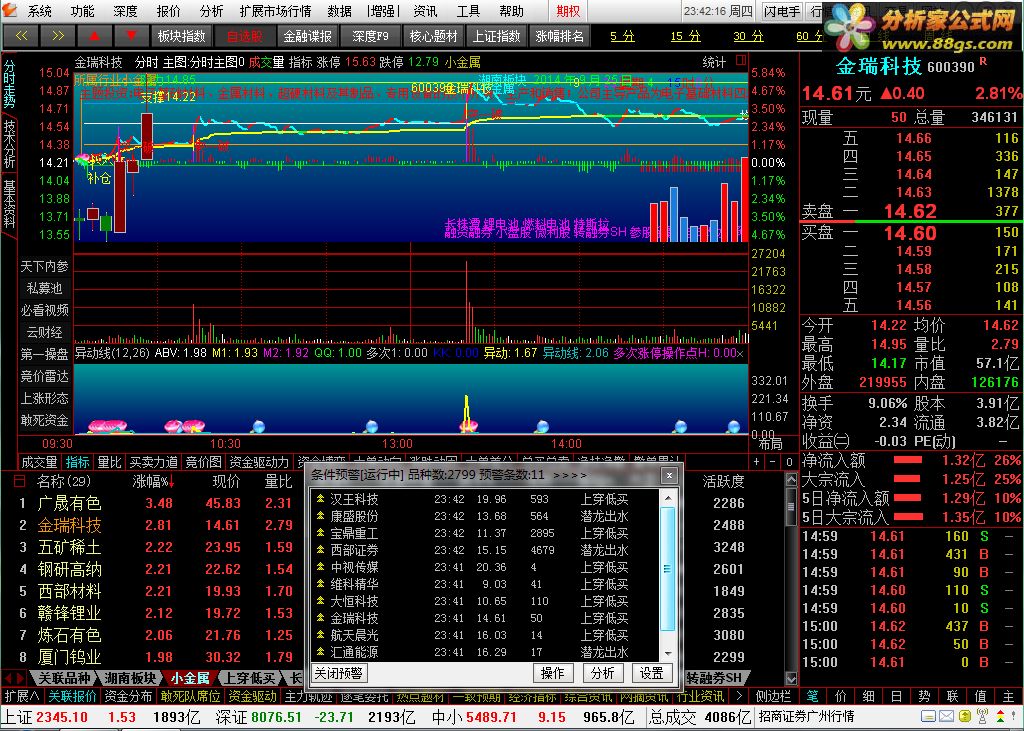Click the 深度F9 toolbar button
This screenshot has width=1024, height=731.
370,36
